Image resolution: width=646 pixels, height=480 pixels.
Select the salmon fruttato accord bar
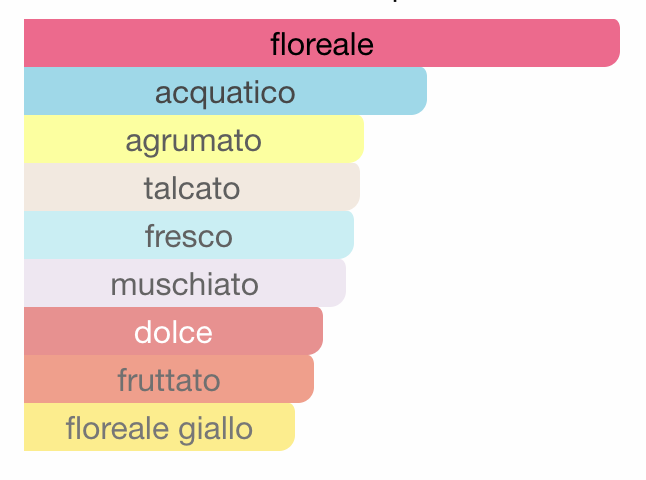tap(169, 379)
